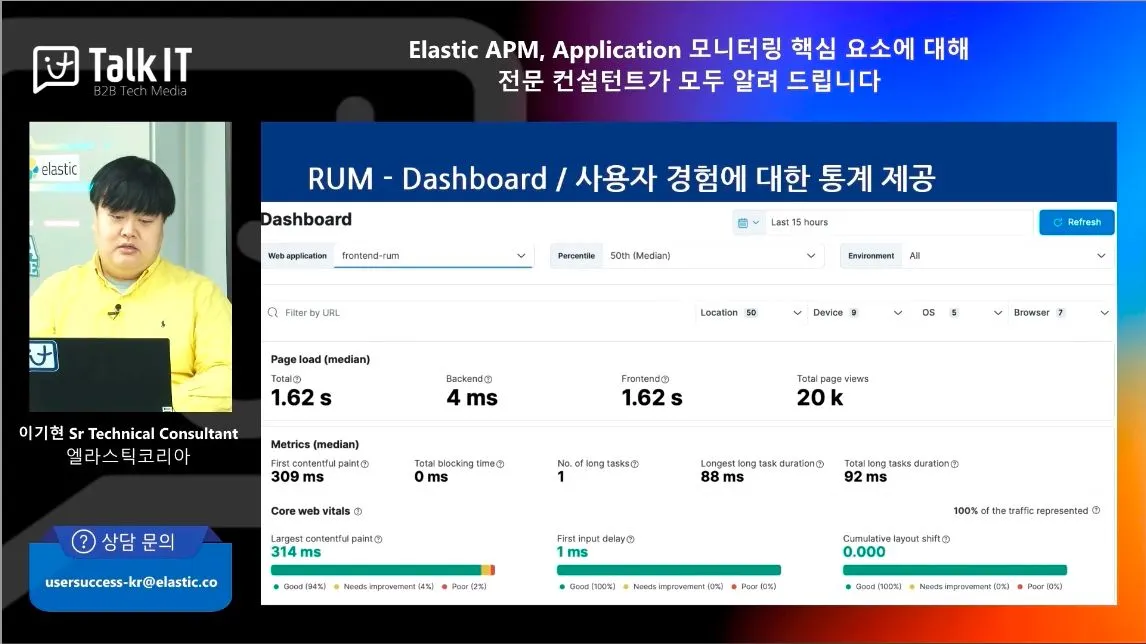Viewport: 1146px width, 644px height.
Task: Open the Percentile 50th (Median) dropdown
Action: pyautogui.click(x=713, y=256)
